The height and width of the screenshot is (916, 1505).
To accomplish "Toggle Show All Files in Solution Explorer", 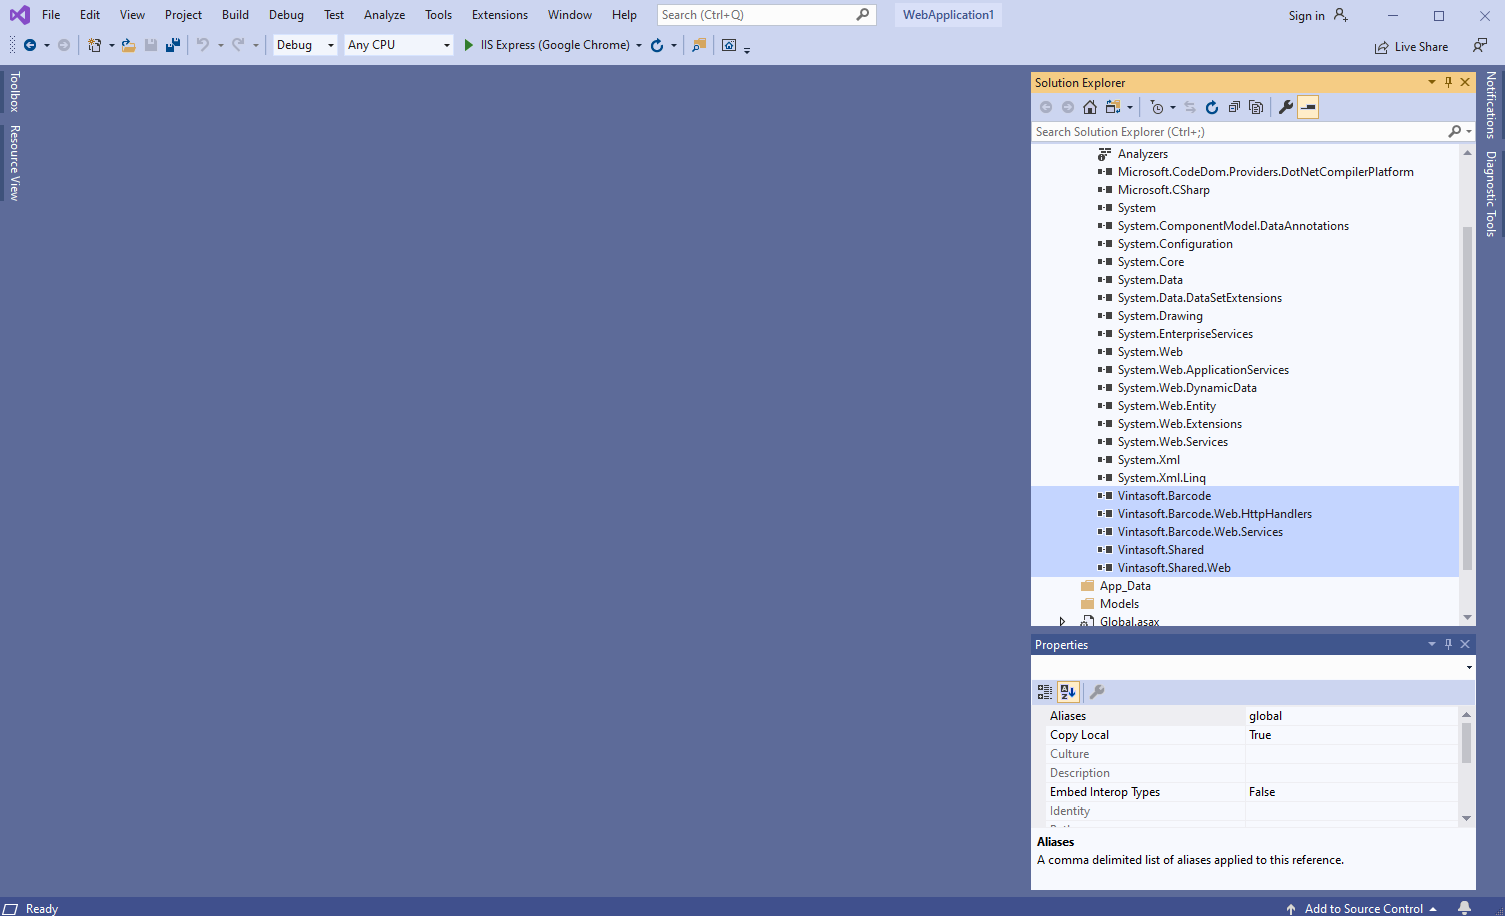I will point(1256,107).
